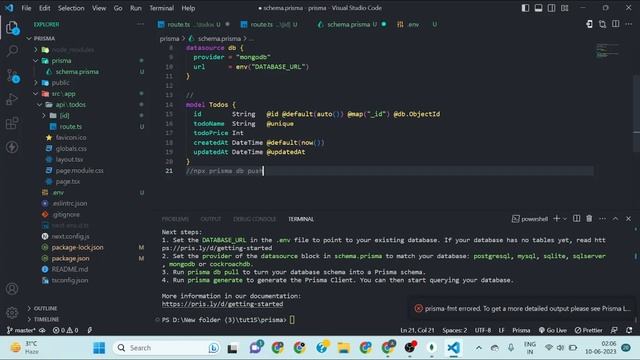Viewport: 640px width, 360px height.
Task: Click Go Live in status bar
Action: pyautogui.click(x=553, y=330)
